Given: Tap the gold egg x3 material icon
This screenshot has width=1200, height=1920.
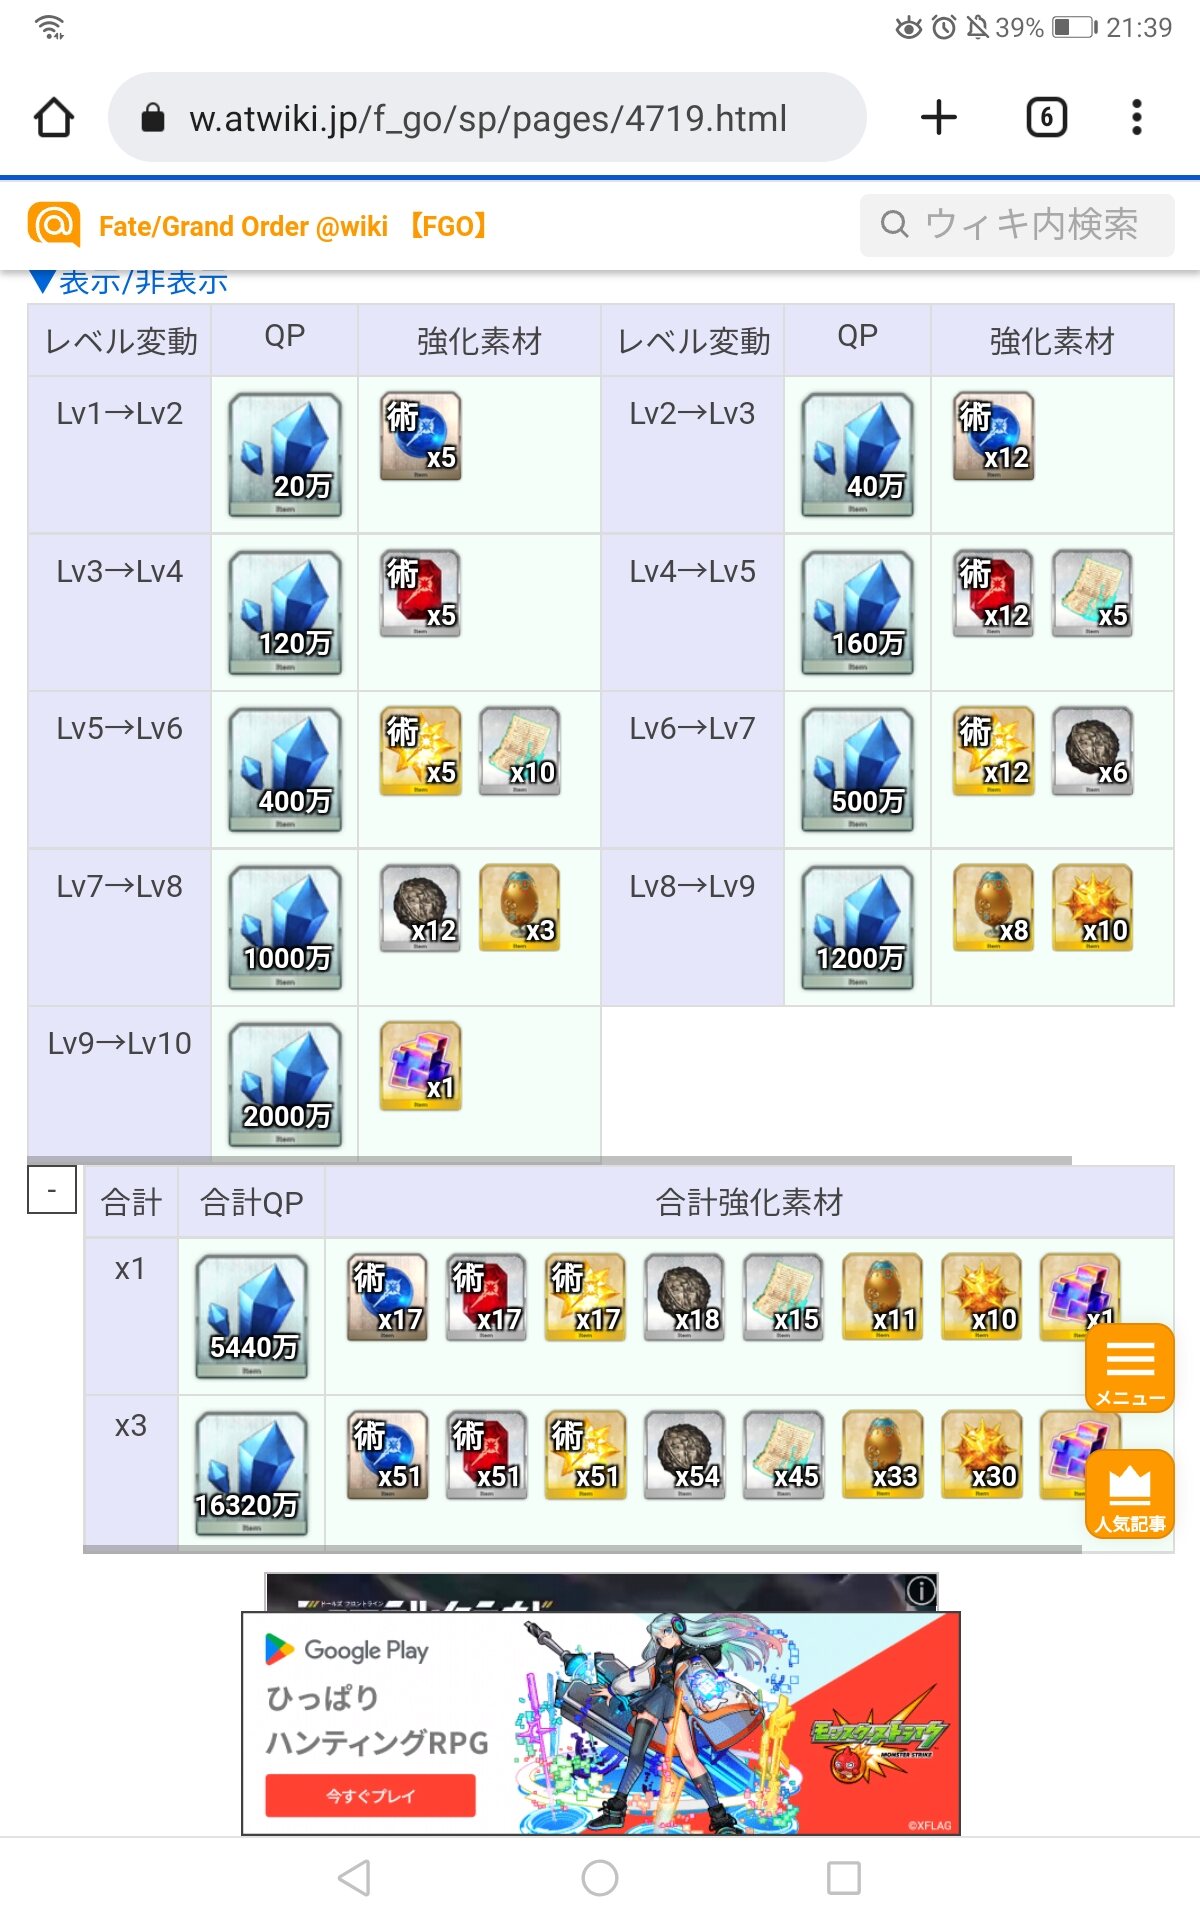Looking at the screenshot, I should point(519,908).
